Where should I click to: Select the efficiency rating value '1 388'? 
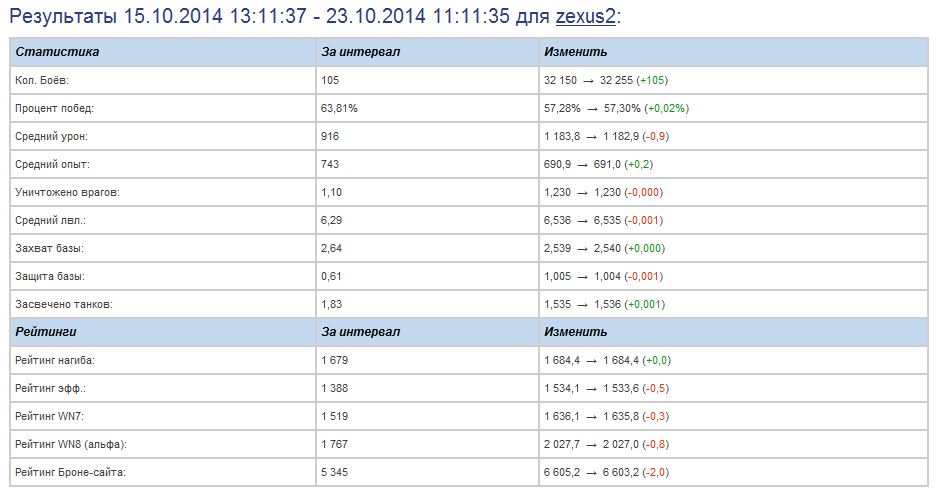[334, 389]
